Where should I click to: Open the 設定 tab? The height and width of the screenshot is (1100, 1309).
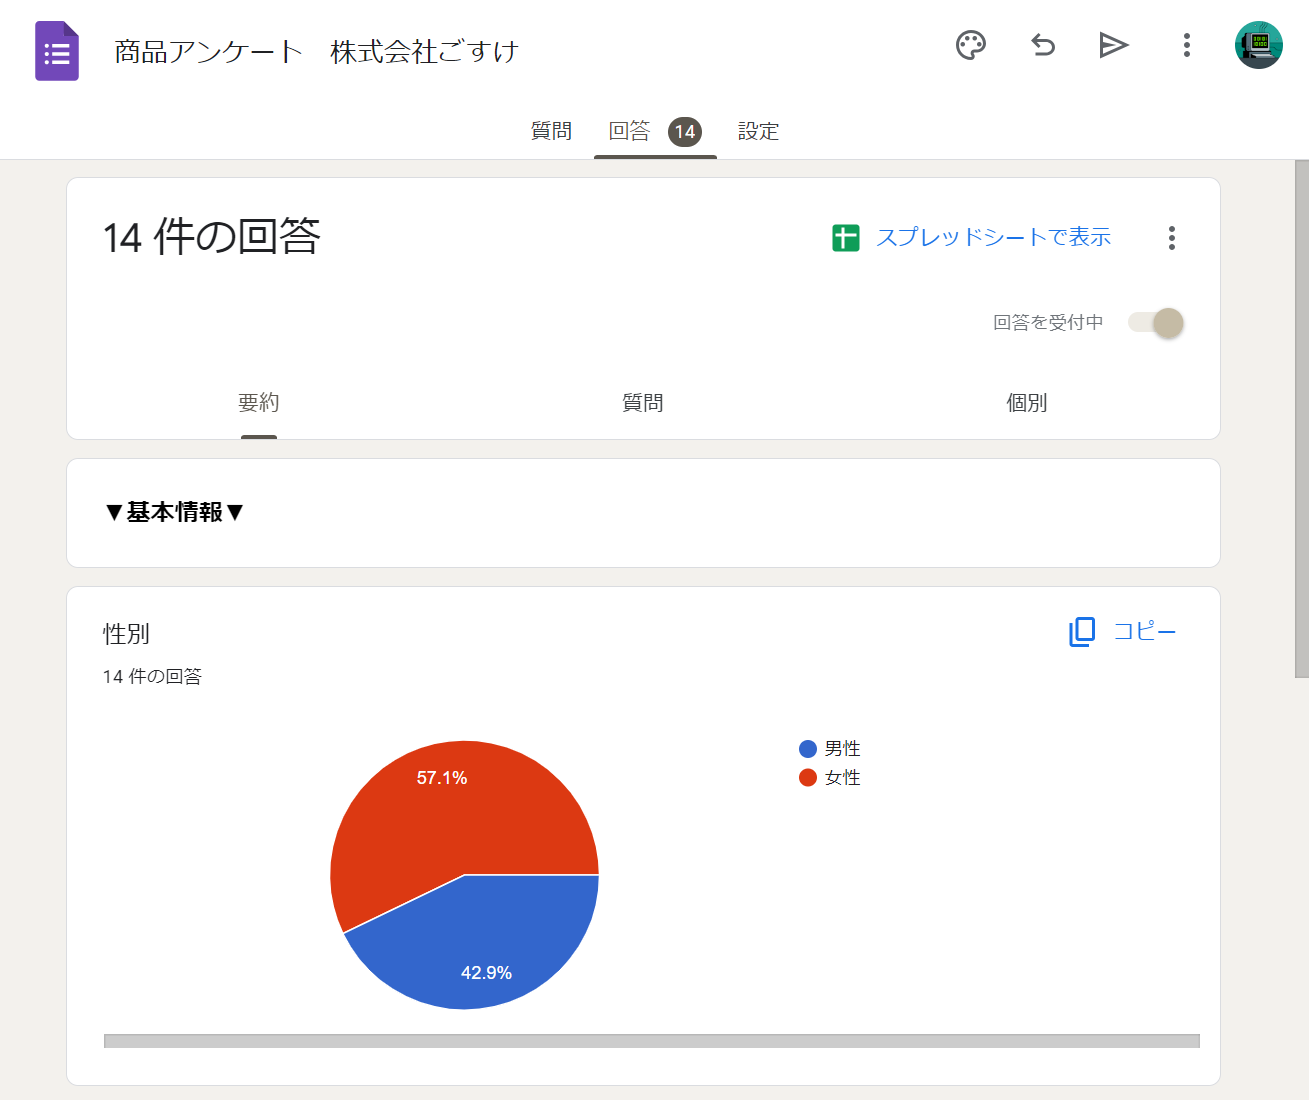click(758, 131)
